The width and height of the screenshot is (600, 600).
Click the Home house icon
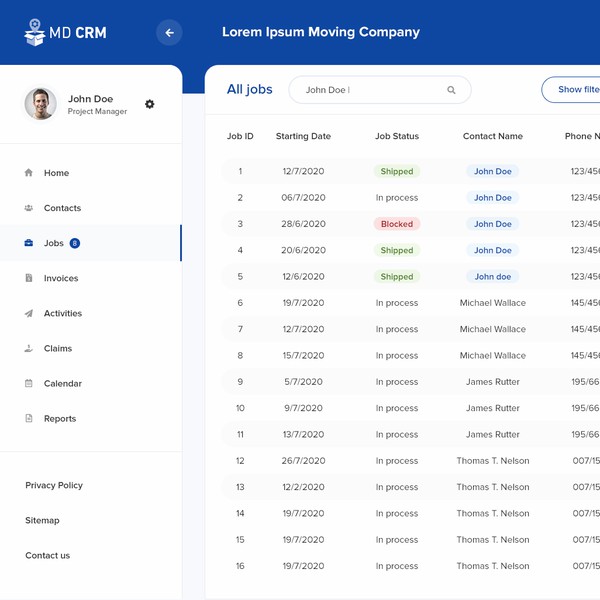click(29, 173)
